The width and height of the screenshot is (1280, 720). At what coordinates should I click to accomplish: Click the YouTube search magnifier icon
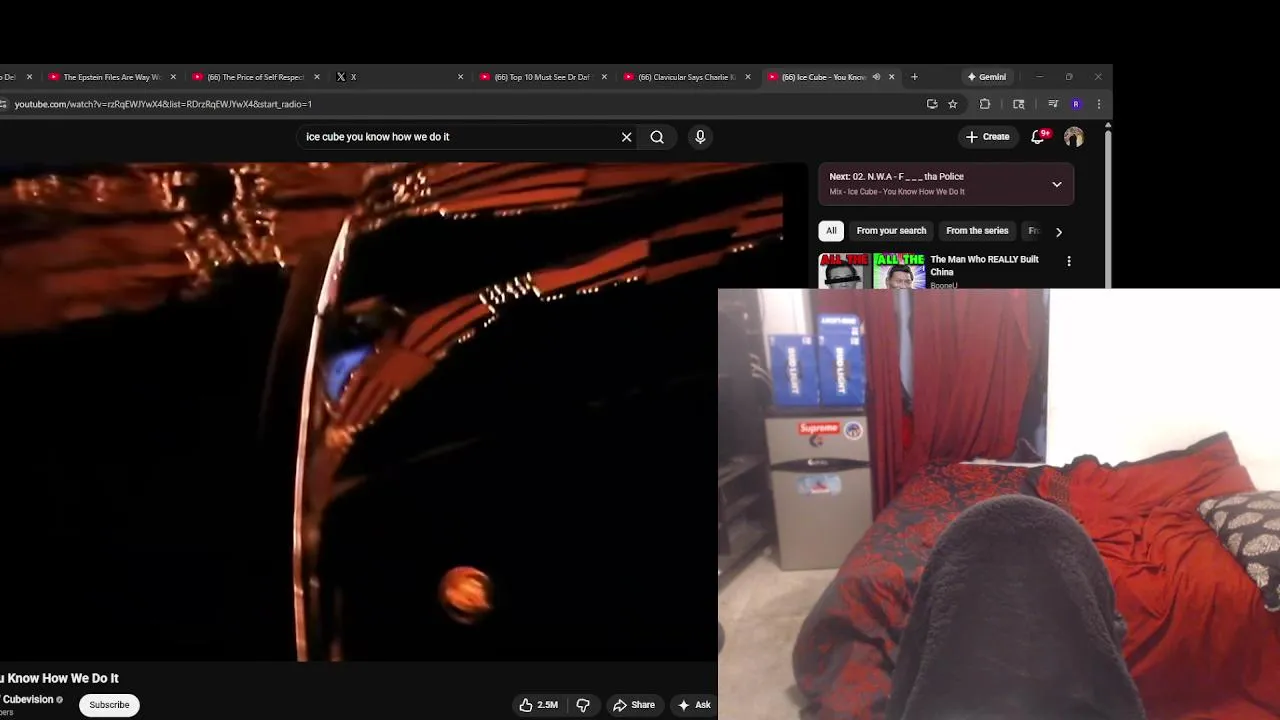pos(657,137)
